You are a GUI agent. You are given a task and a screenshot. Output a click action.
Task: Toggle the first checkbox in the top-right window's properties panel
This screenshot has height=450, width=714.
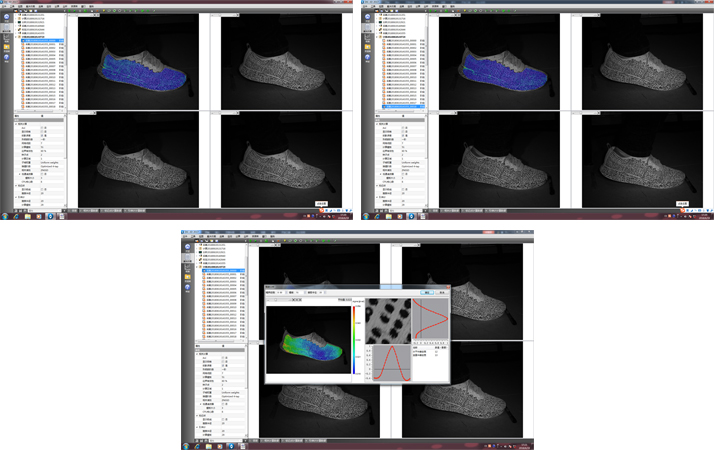[x=404, y=127]
